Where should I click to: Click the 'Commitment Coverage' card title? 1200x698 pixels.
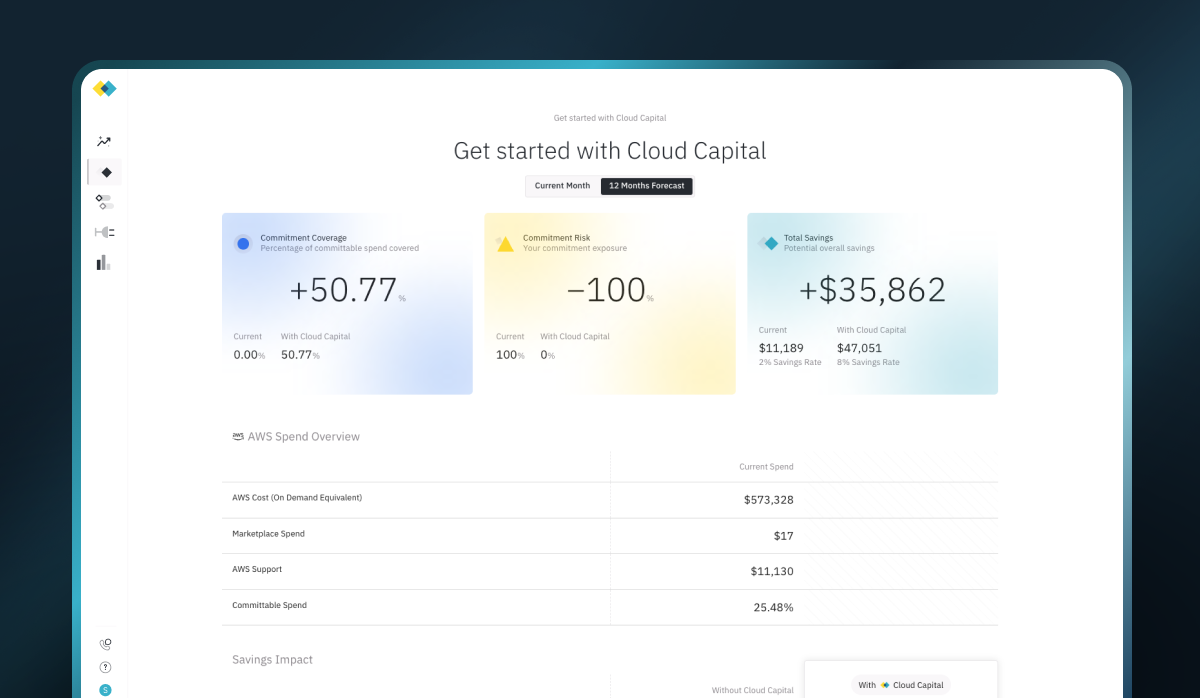(303, 238)
